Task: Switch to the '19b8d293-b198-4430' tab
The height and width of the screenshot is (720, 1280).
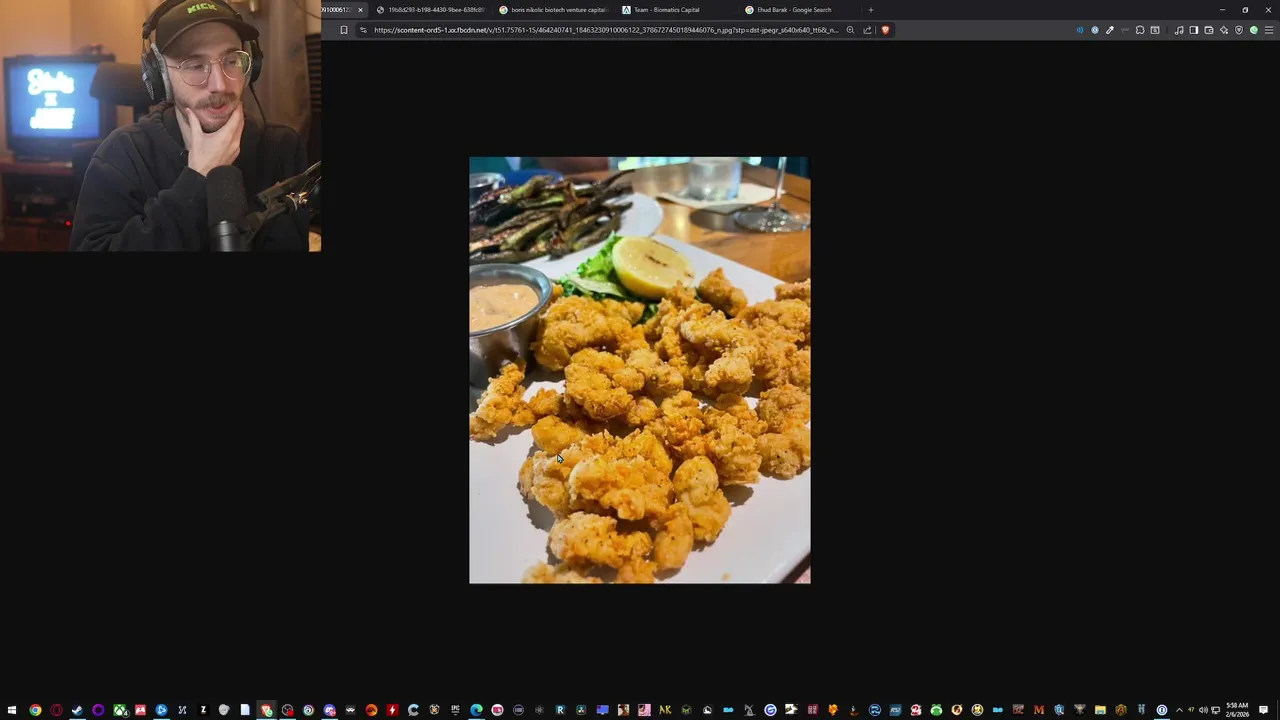Action: coord(430,10)
